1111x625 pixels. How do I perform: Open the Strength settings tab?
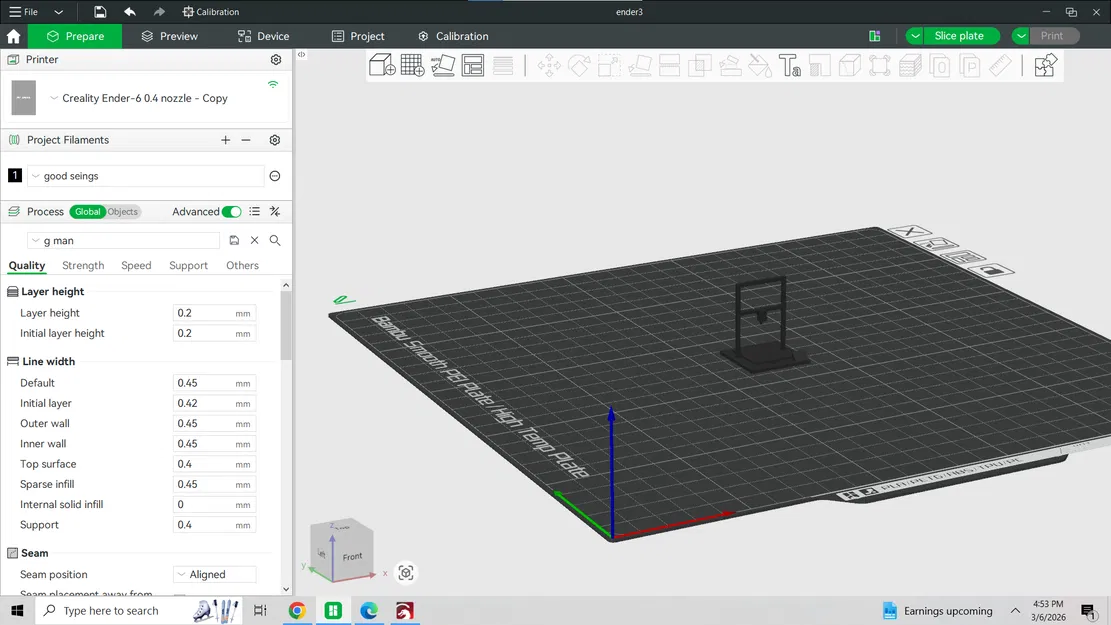tap(83, 265)
